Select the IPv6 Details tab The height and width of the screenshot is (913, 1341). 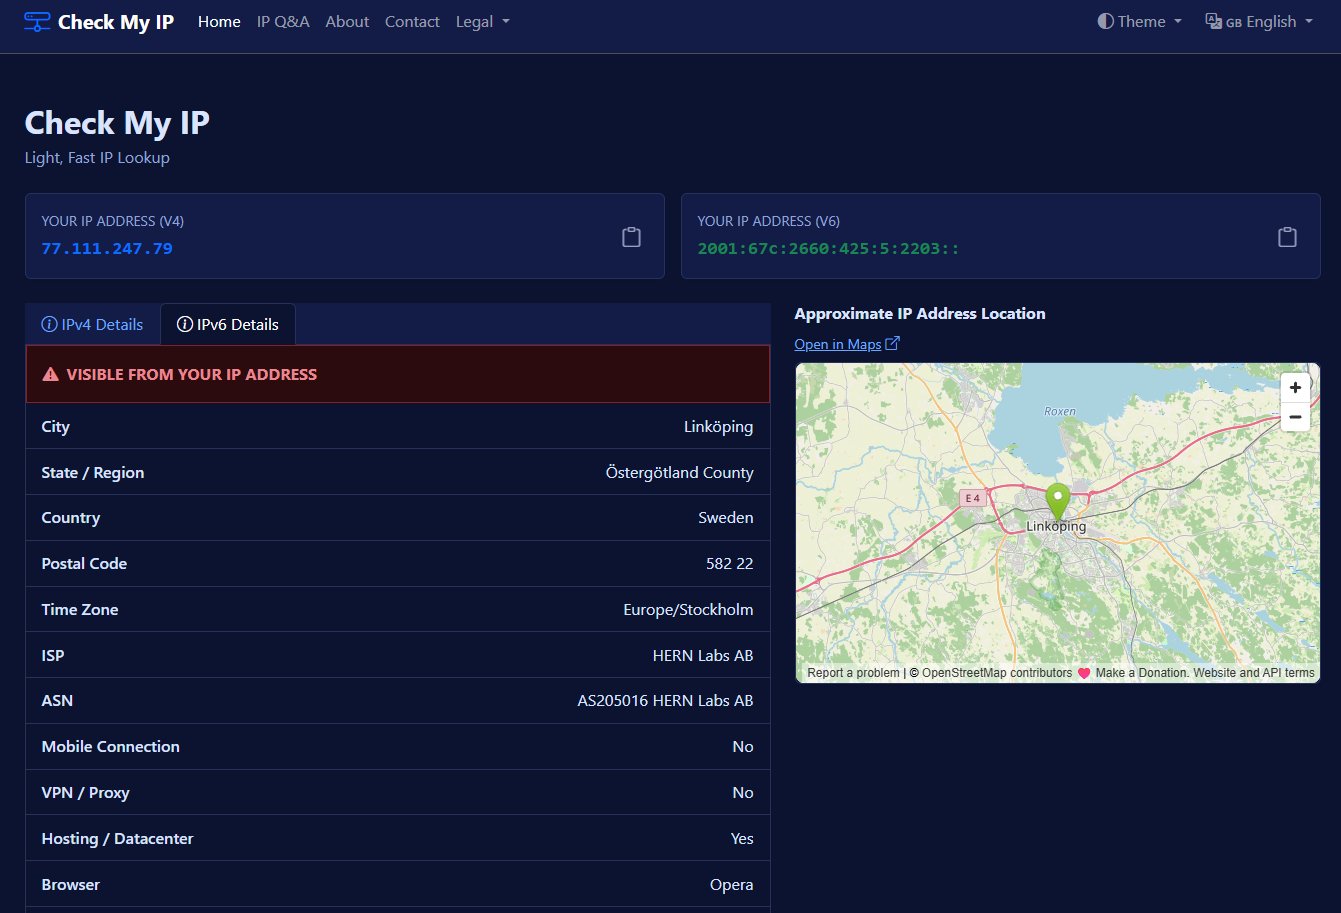click(228, 324)
